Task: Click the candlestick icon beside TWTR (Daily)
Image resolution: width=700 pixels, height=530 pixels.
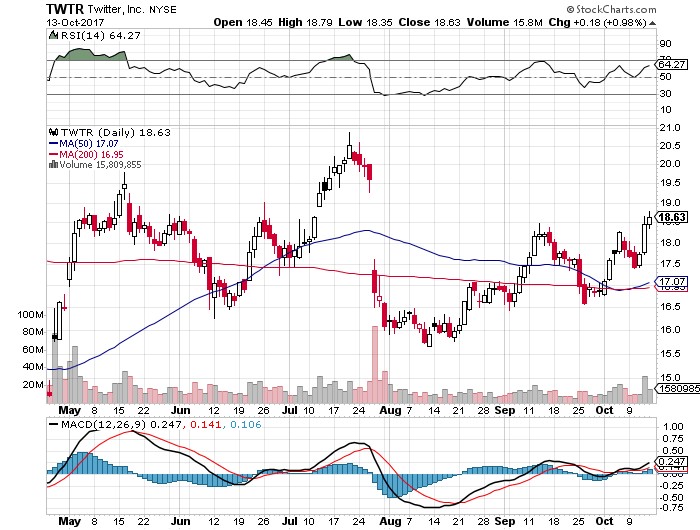Action: point(54,132)
